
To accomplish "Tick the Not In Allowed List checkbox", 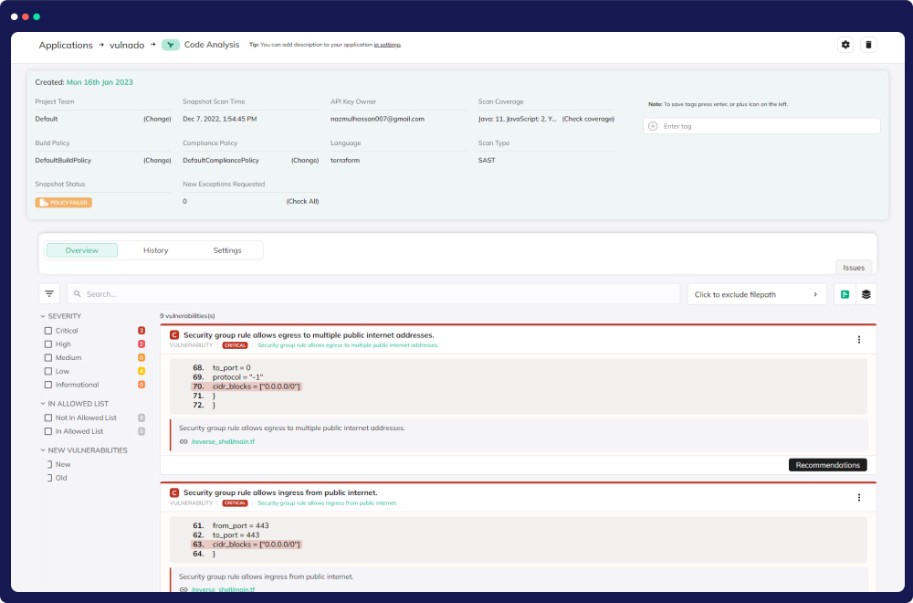I will 48,418.
